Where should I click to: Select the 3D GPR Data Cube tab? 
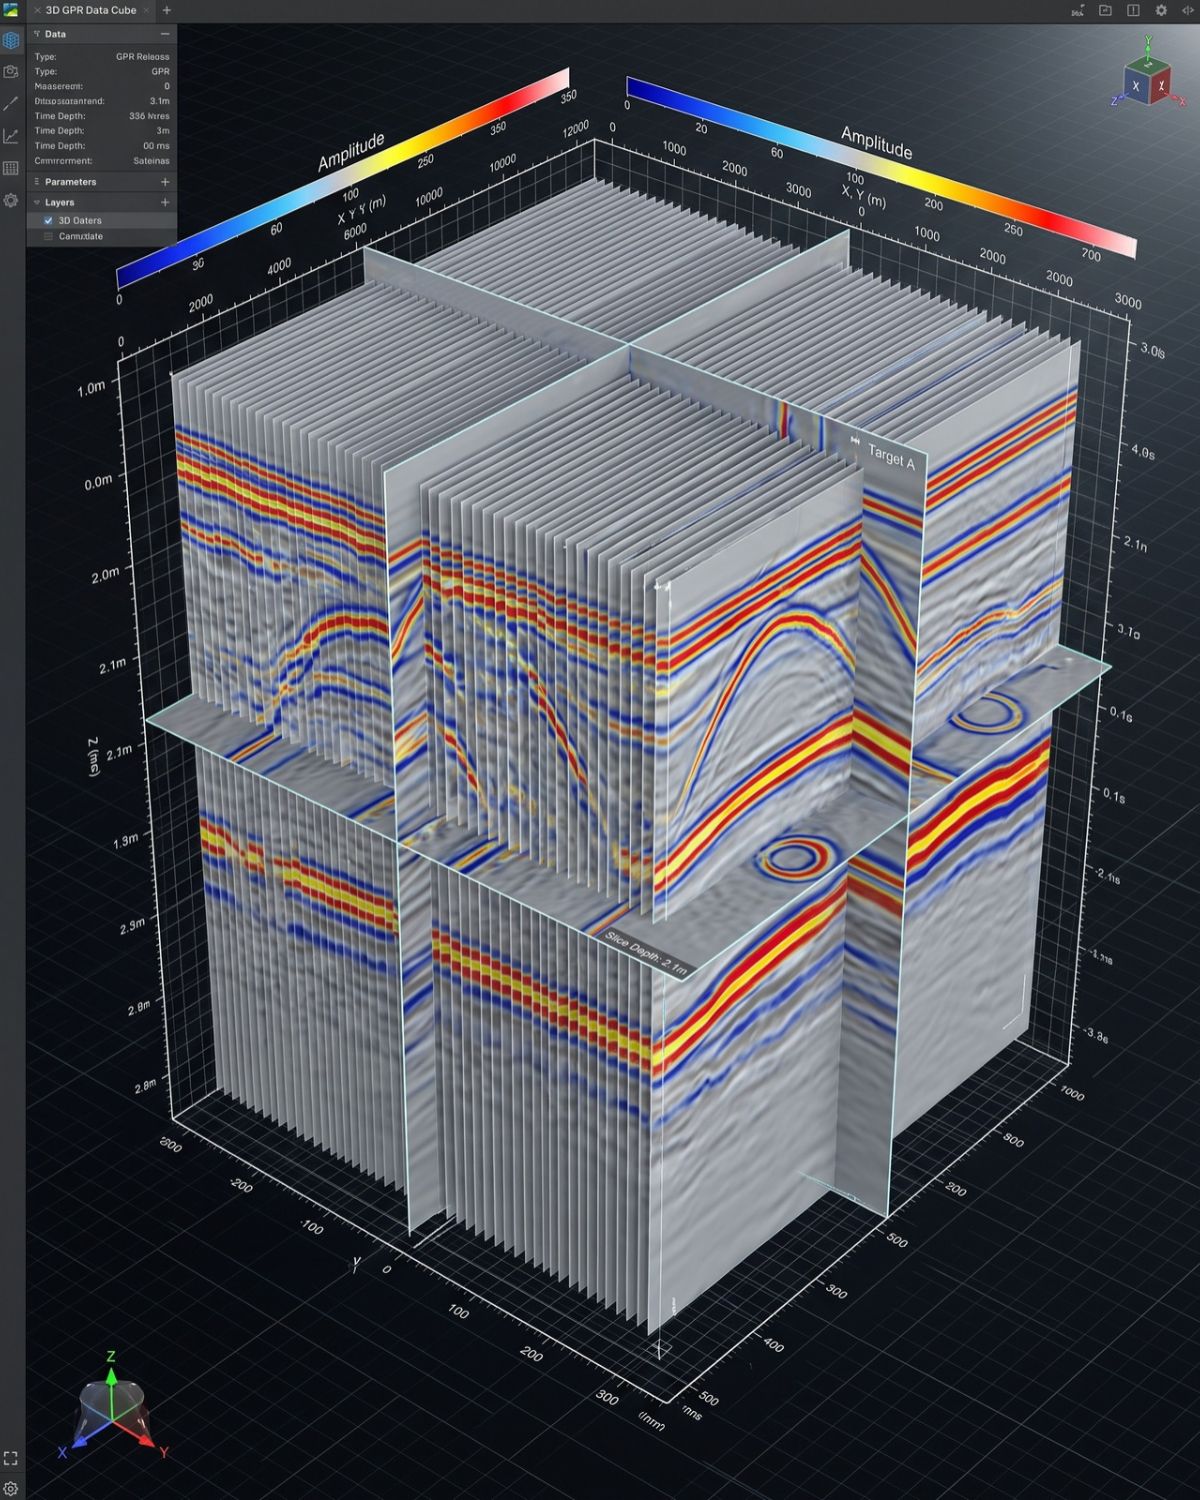[91, 10]
